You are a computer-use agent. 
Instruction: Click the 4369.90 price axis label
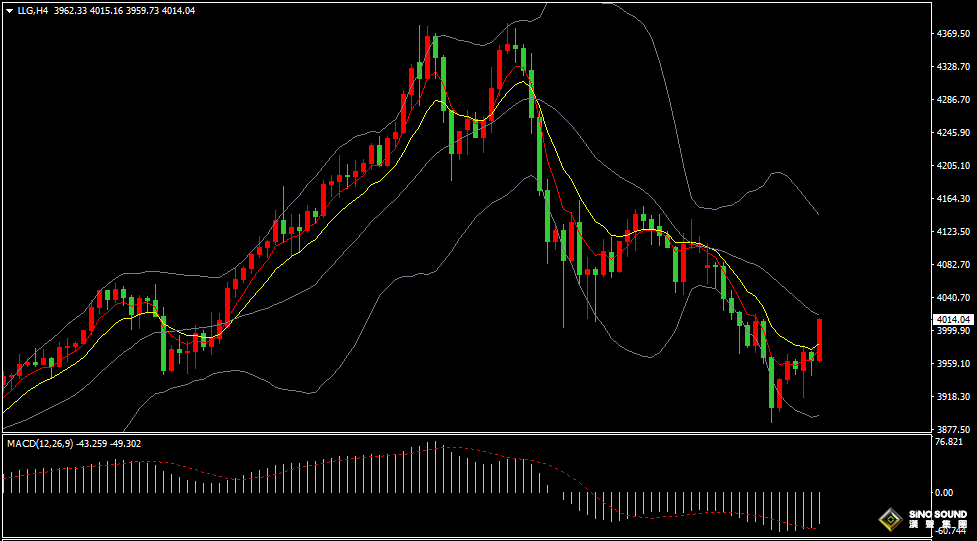pyautogui.click(x=953, y=34)
